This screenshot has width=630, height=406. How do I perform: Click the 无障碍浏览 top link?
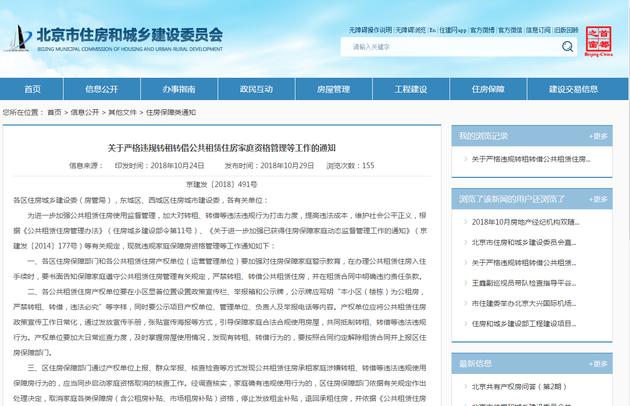(410, 30)
